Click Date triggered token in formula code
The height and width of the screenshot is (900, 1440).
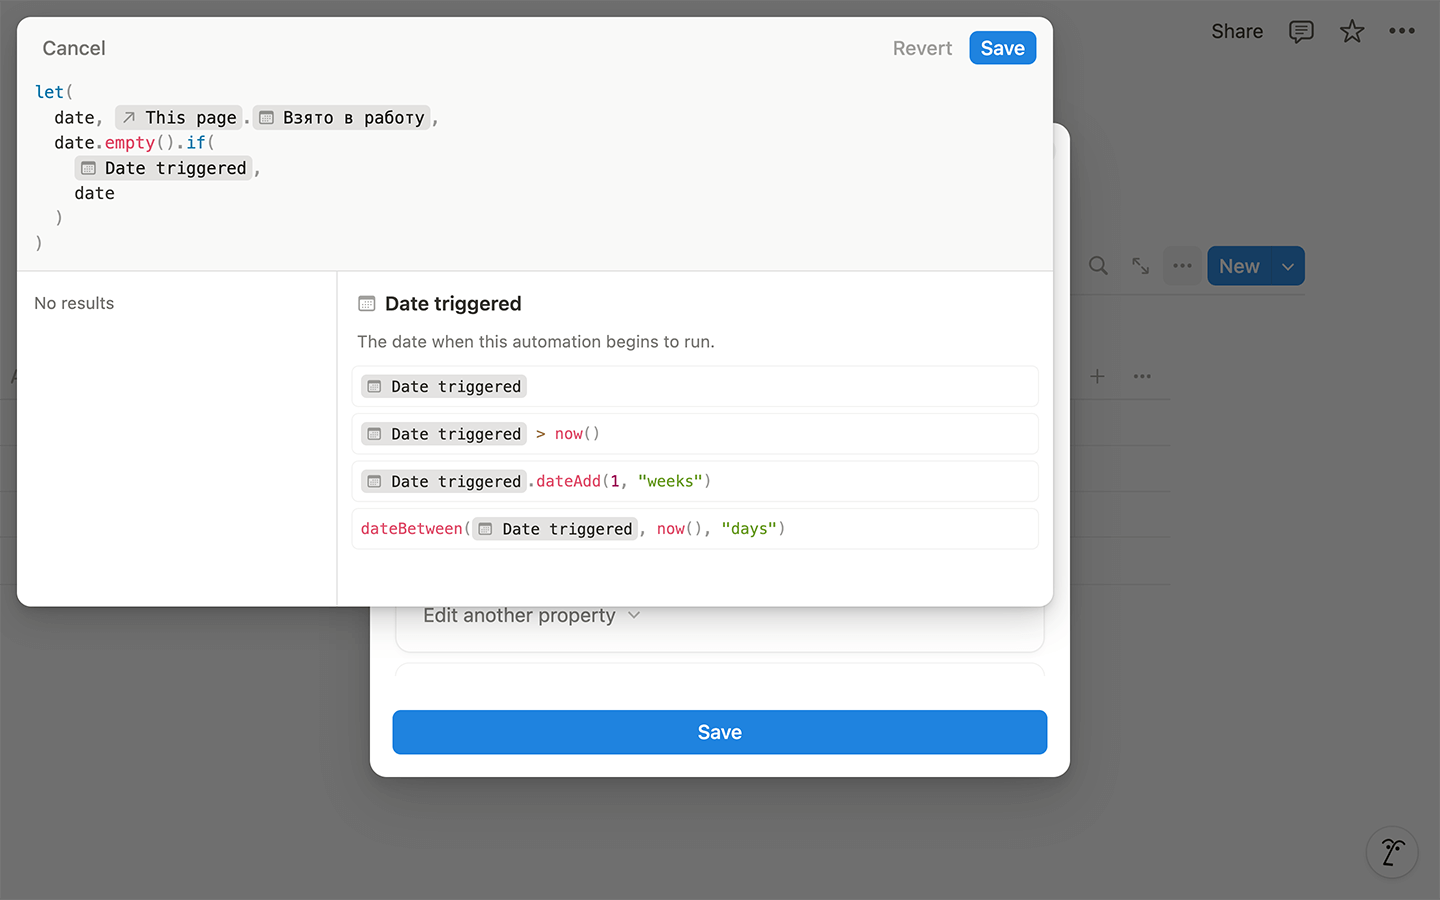(164, 168)
